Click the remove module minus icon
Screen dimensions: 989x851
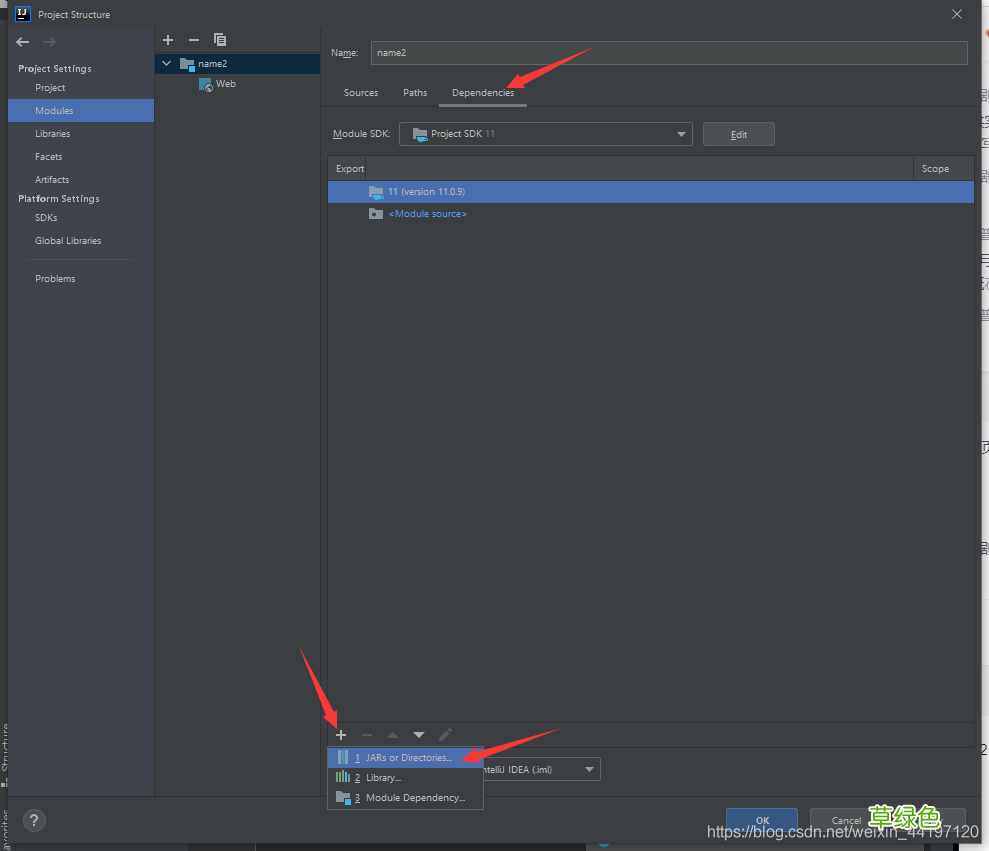point(194,40)
